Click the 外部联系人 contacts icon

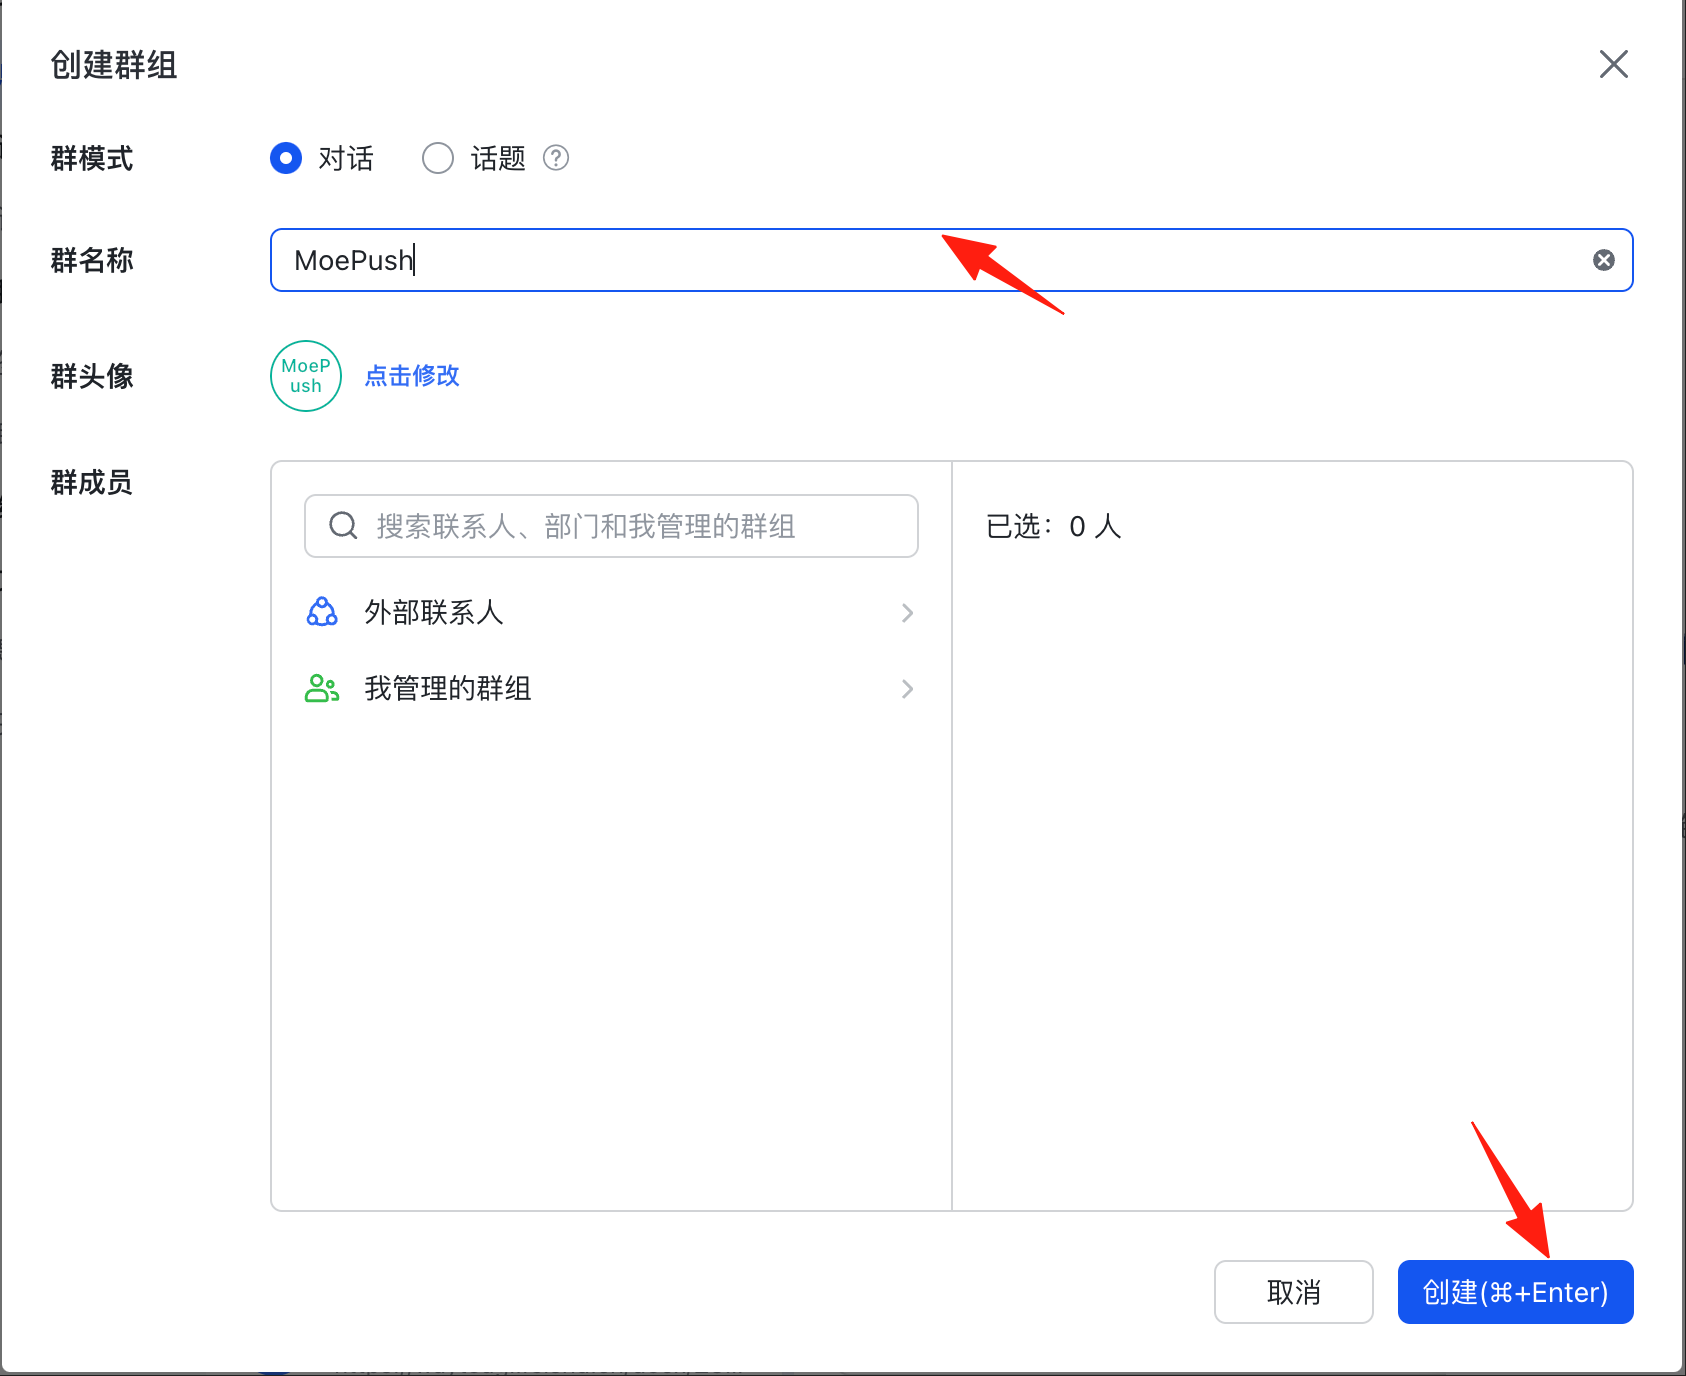(x=322, y=612)
